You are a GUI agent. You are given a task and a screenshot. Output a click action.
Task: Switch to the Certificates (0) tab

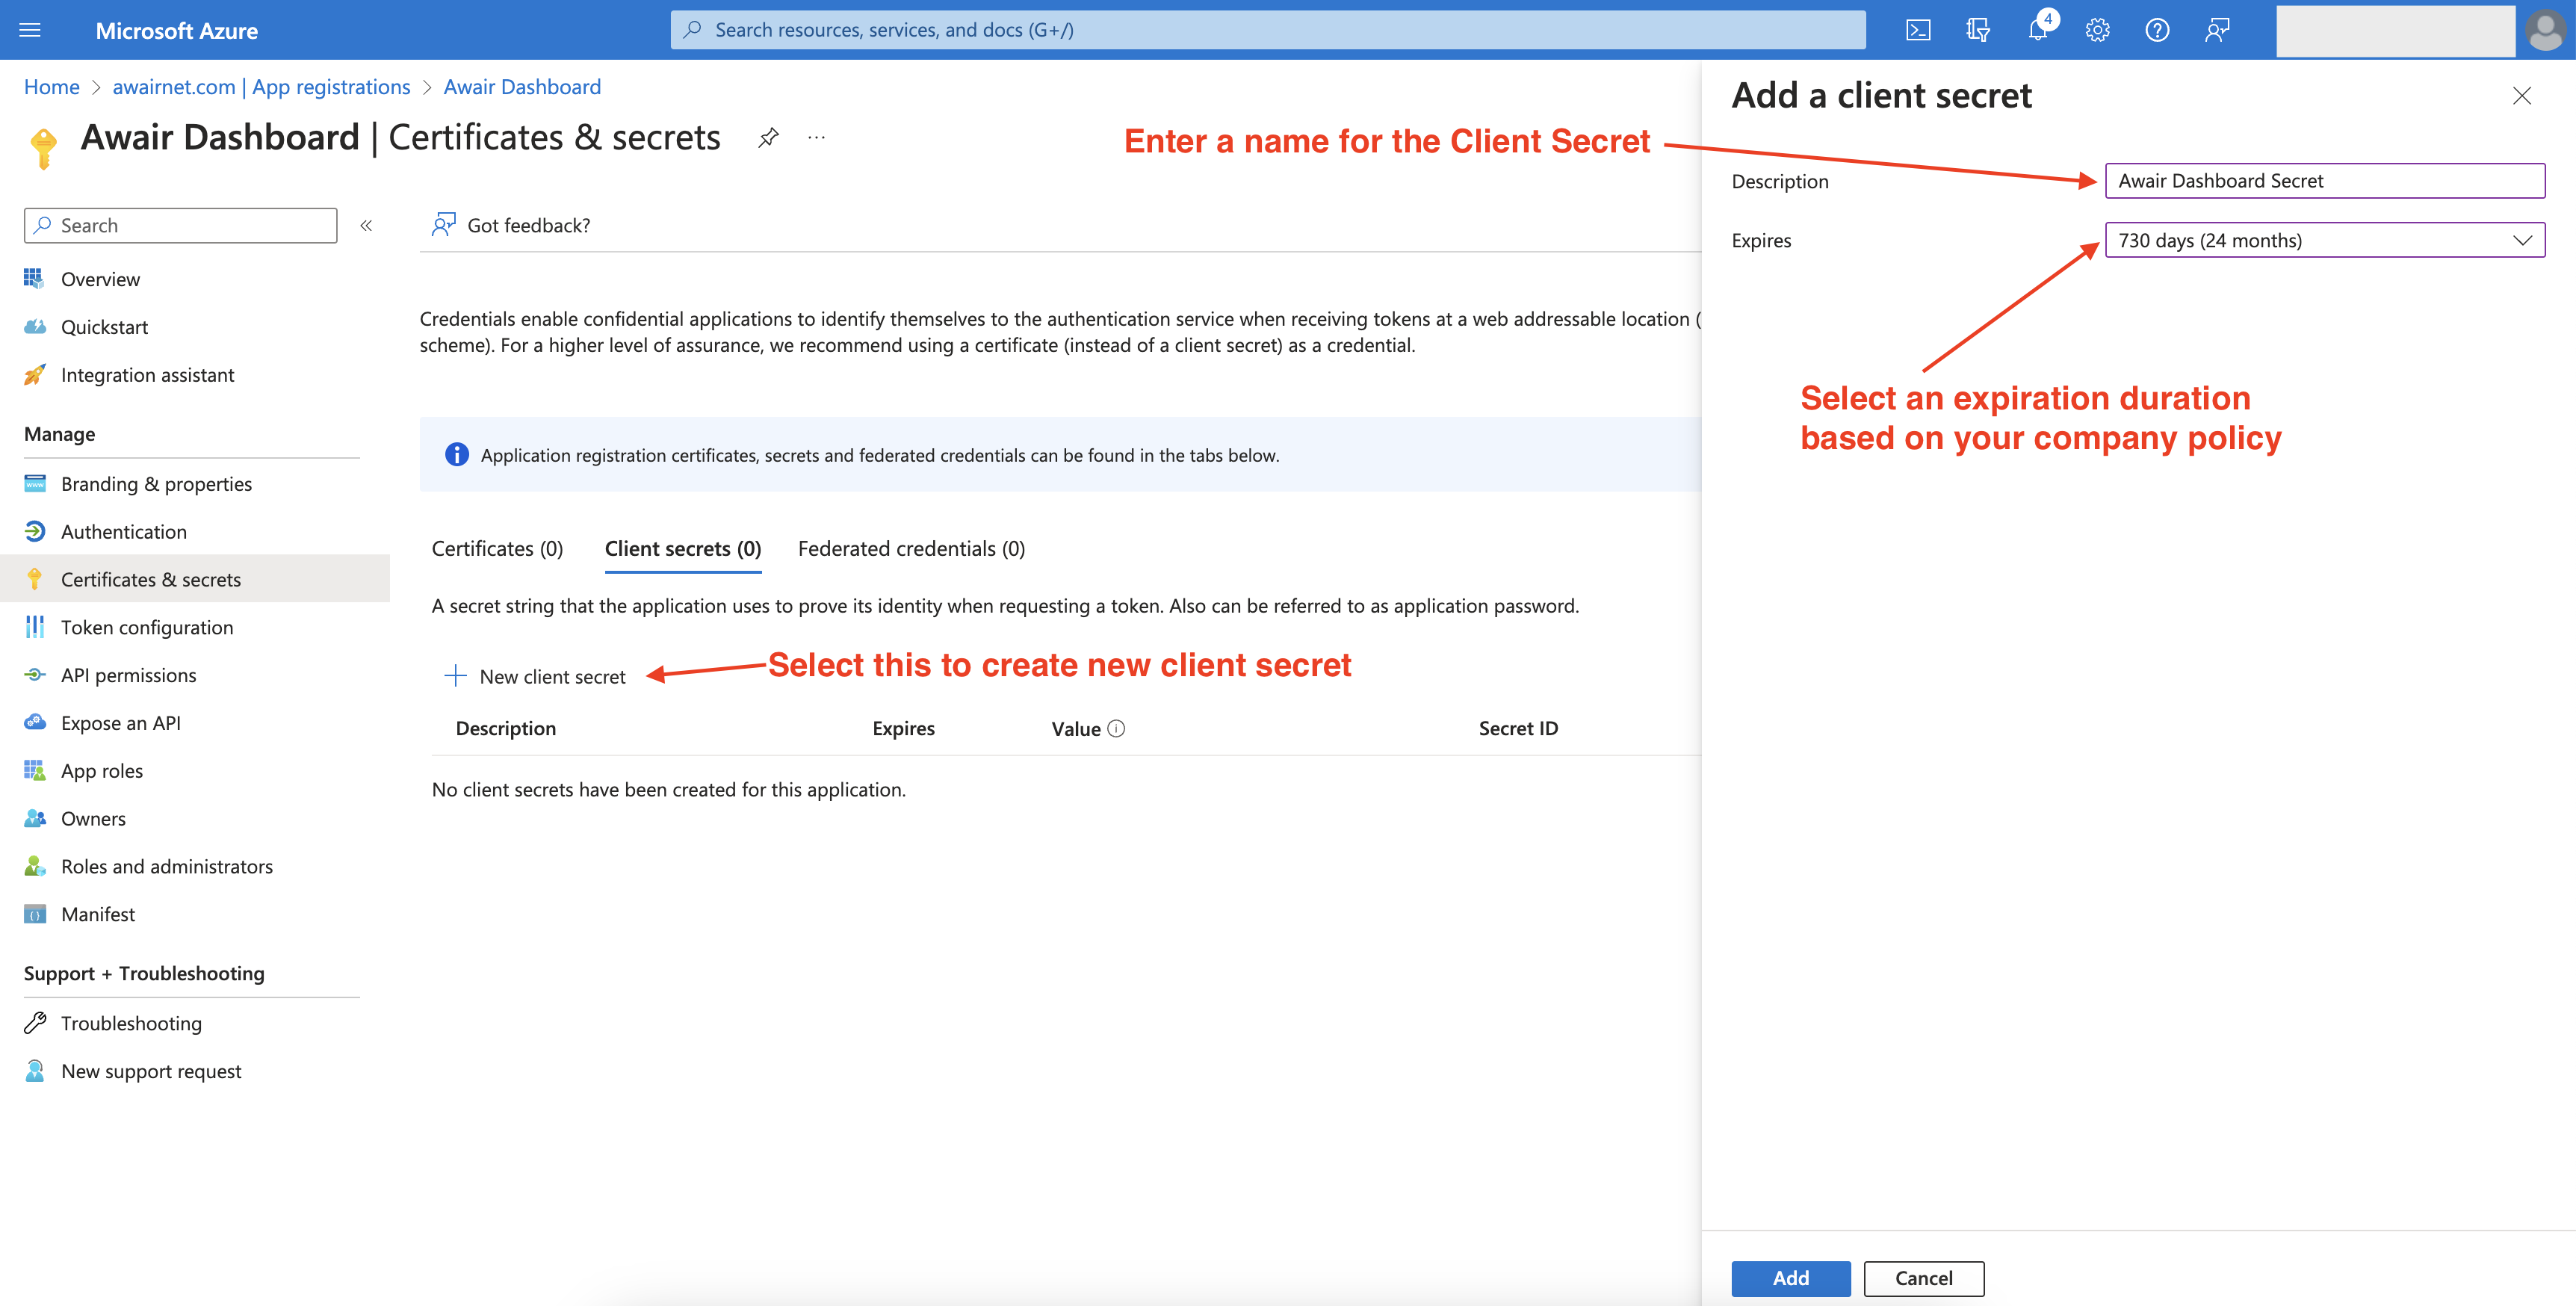coord(497,549)
